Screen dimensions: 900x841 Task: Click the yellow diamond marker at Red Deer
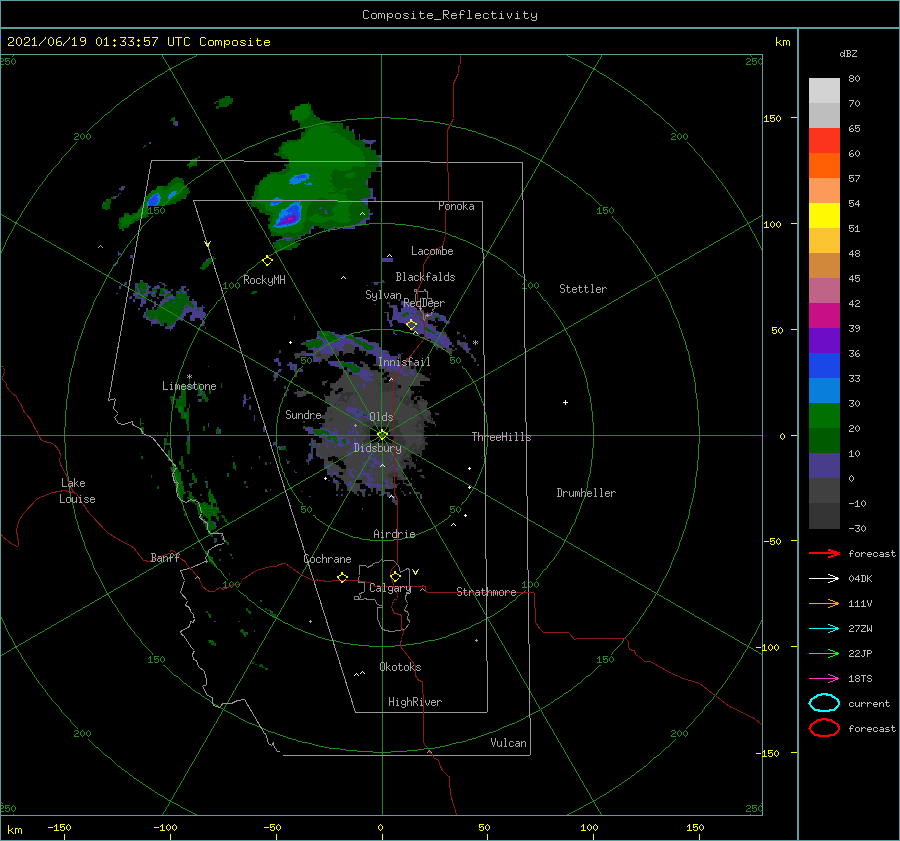pos(412,325)
